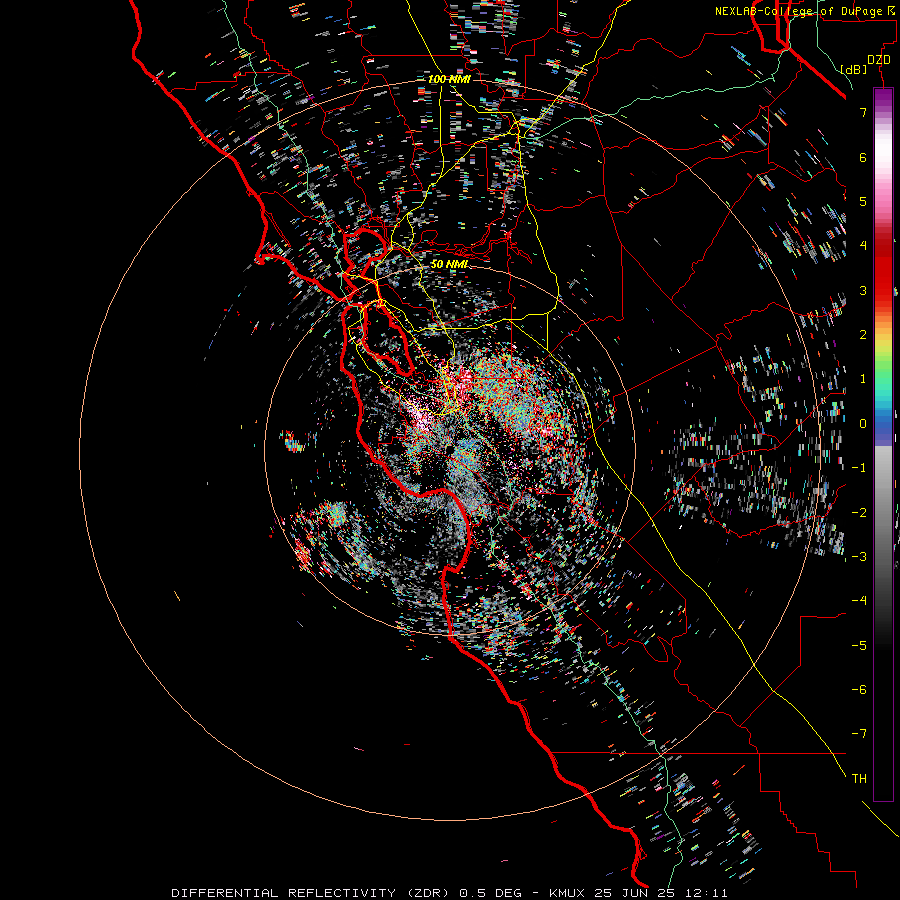Click the positive 3 value on color scale
Screen dimensions: 900x900
(863, 290)
